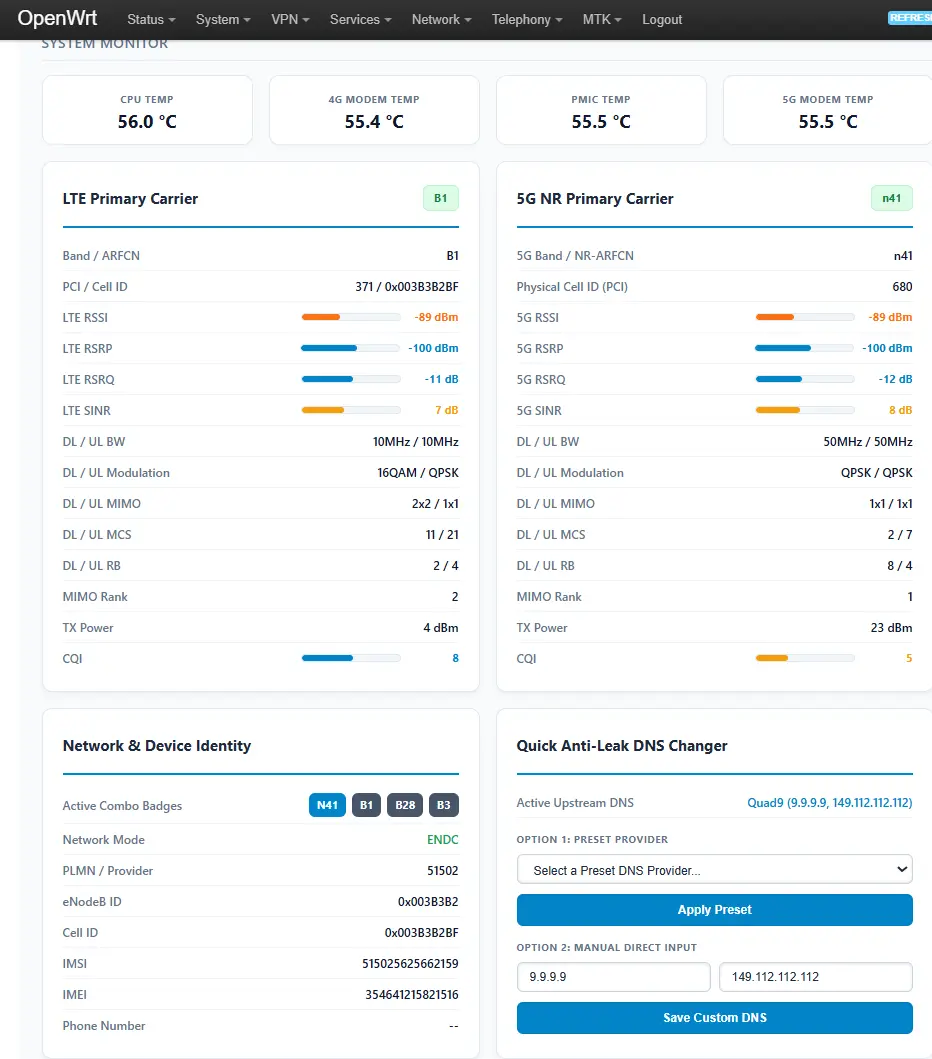Screen dimensions: 932x1059
Task: Click the 5G SINR signal bar
Action: click(x=804, y=410)
